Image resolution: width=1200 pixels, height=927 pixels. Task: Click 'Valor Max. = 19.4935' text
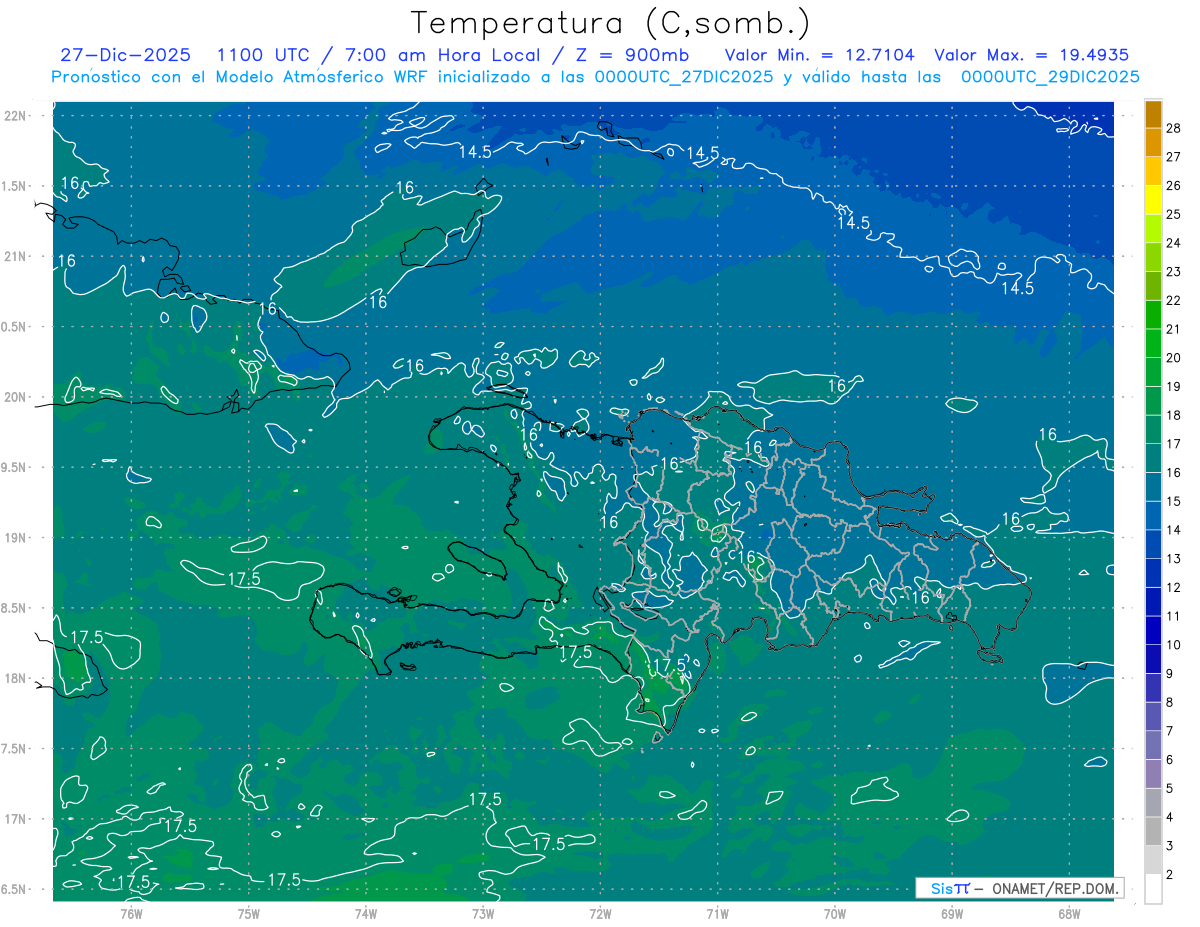point(1030,56)
